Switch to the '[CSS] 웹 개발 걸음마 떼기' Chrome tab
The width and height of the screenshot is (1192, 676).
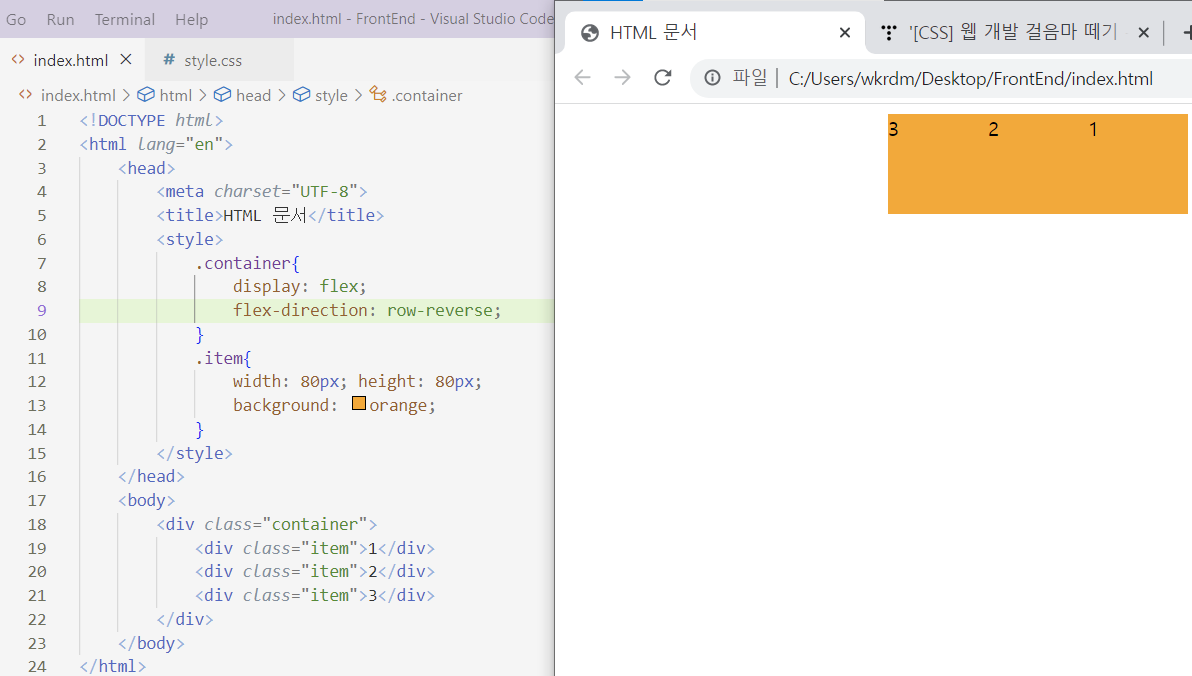(1013, 33)
